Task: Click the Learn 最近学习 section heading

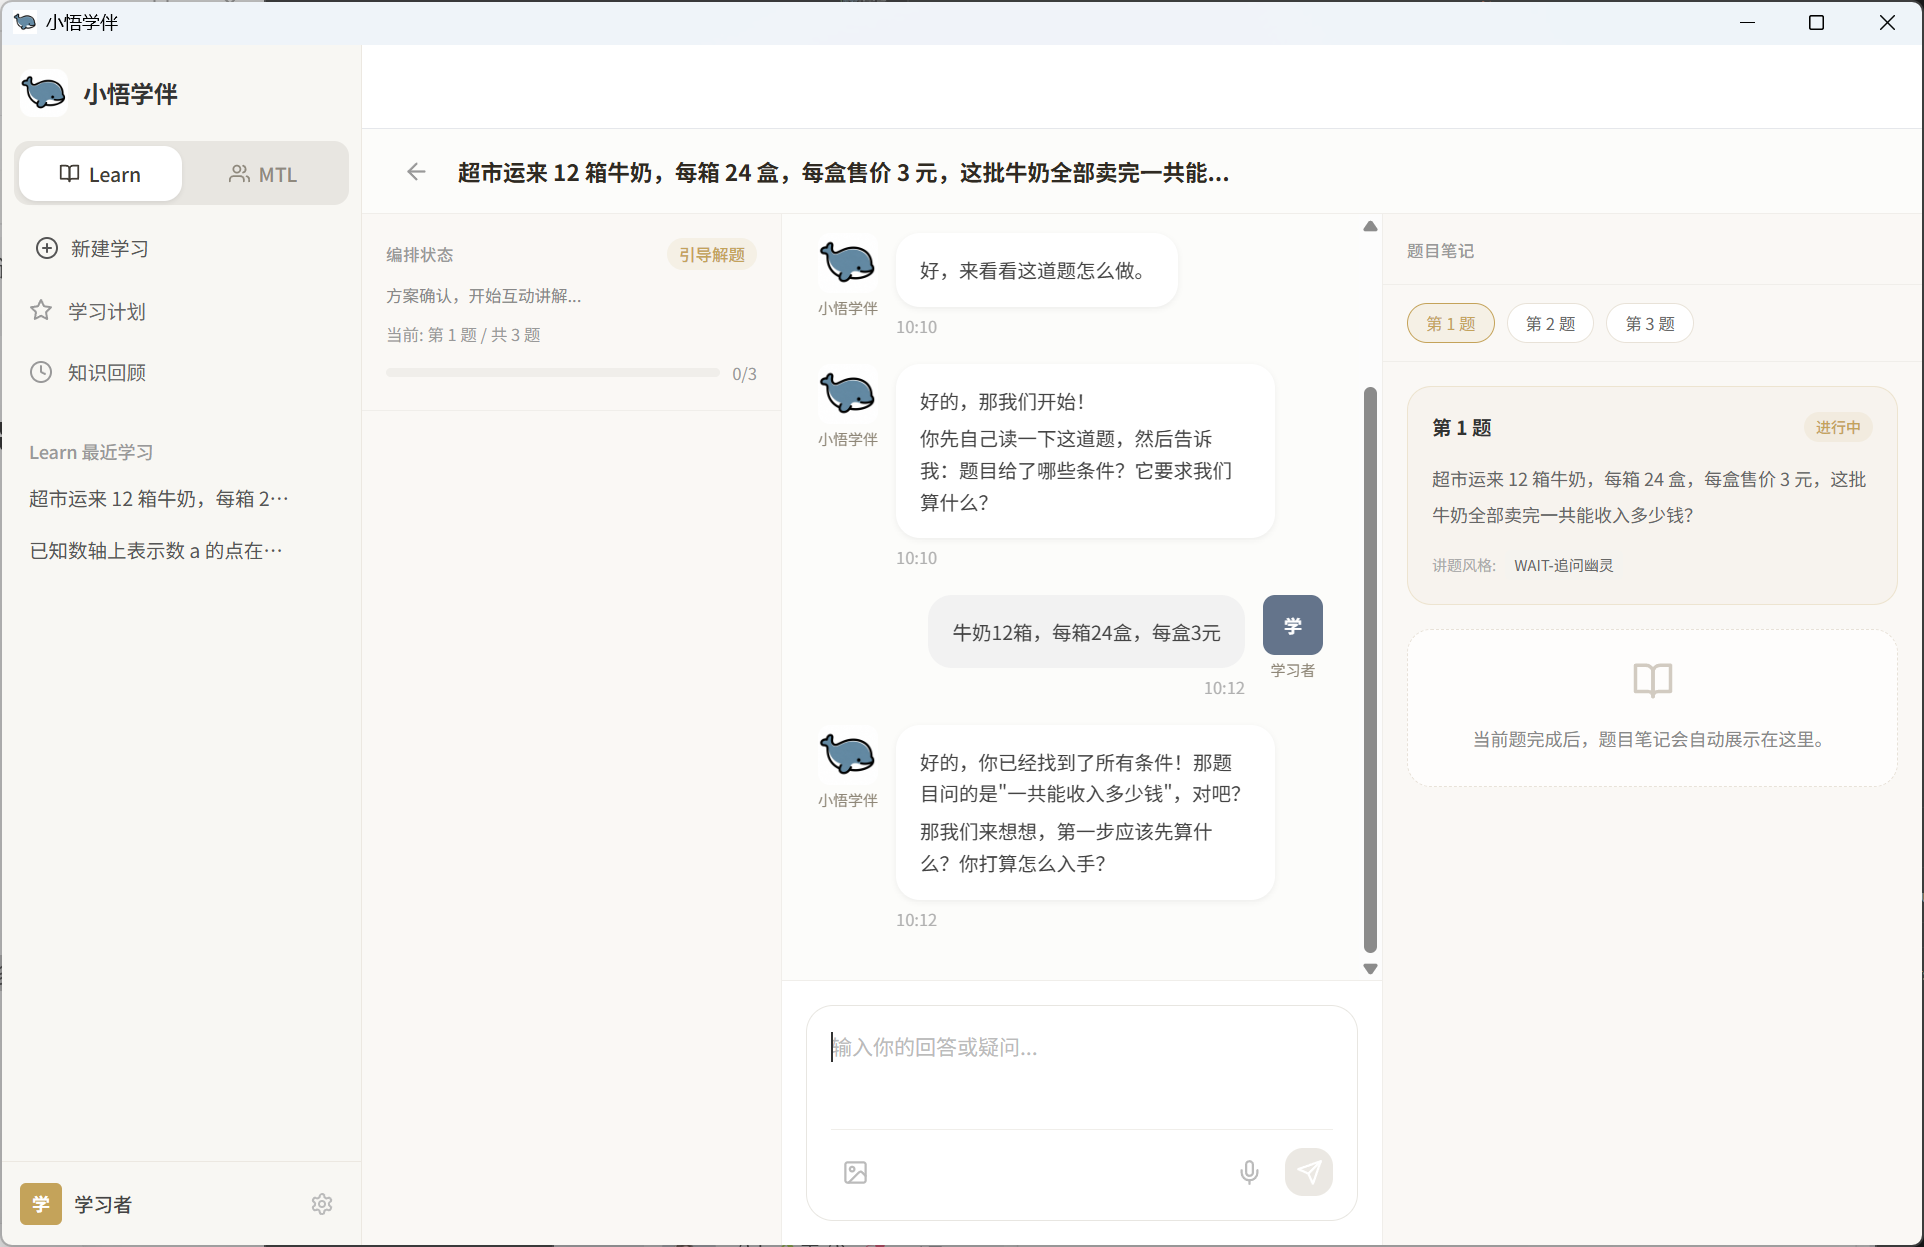Action: (91, 452)
